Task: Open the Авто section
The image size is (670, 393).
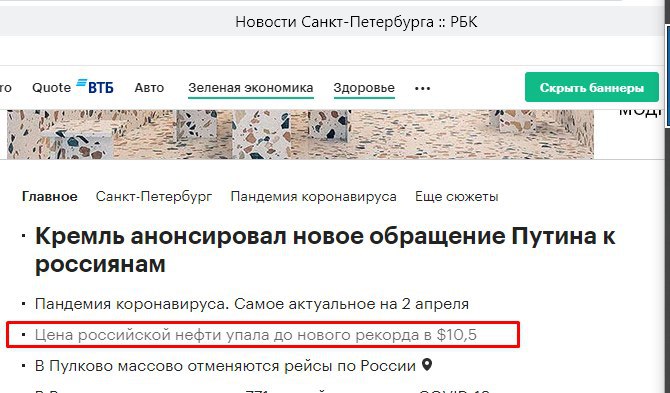Action: 149,88
